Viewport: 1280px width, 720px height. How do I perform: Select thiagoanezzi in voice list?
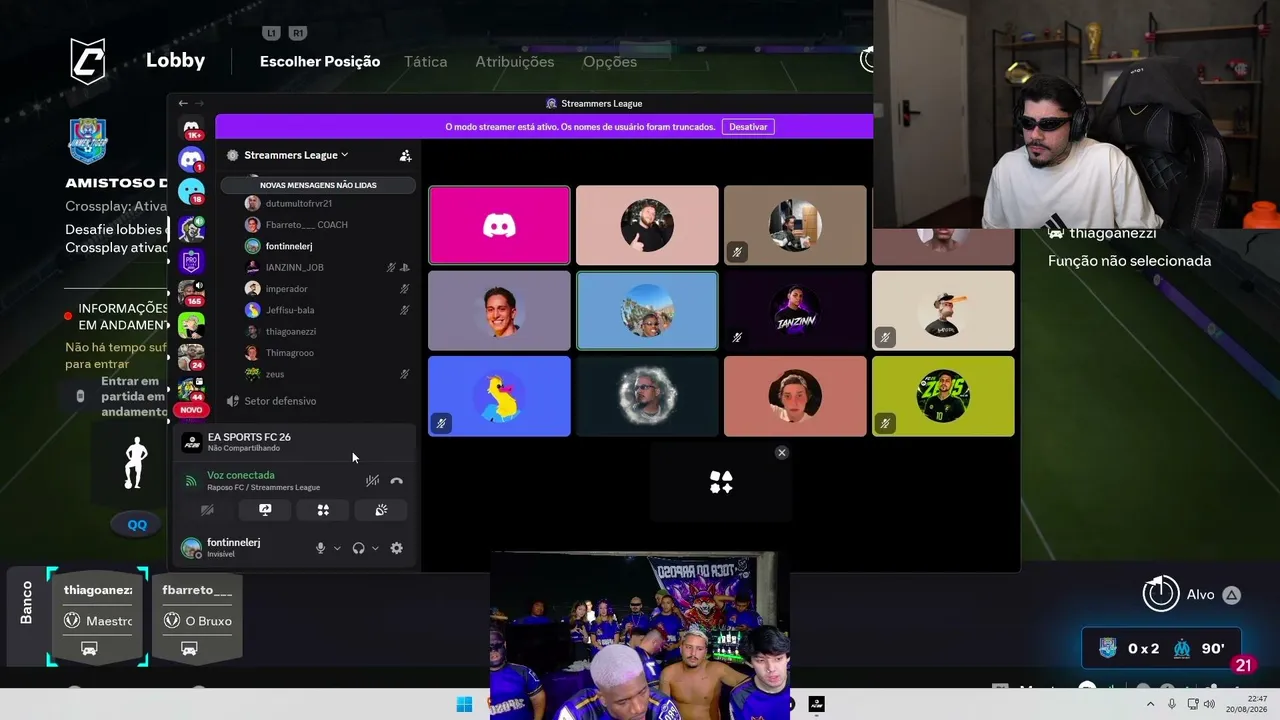click(291, 331)
